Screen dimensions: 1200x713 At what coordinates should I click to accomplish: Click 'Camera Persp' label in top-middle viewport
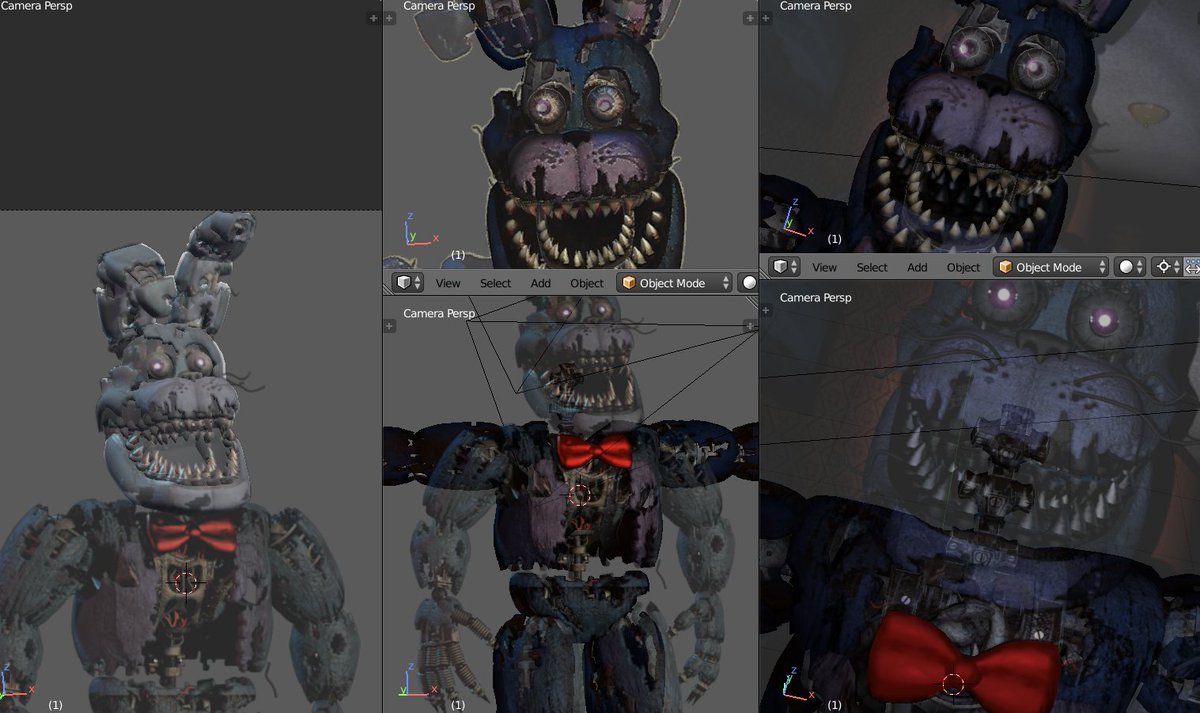(439, 6)
